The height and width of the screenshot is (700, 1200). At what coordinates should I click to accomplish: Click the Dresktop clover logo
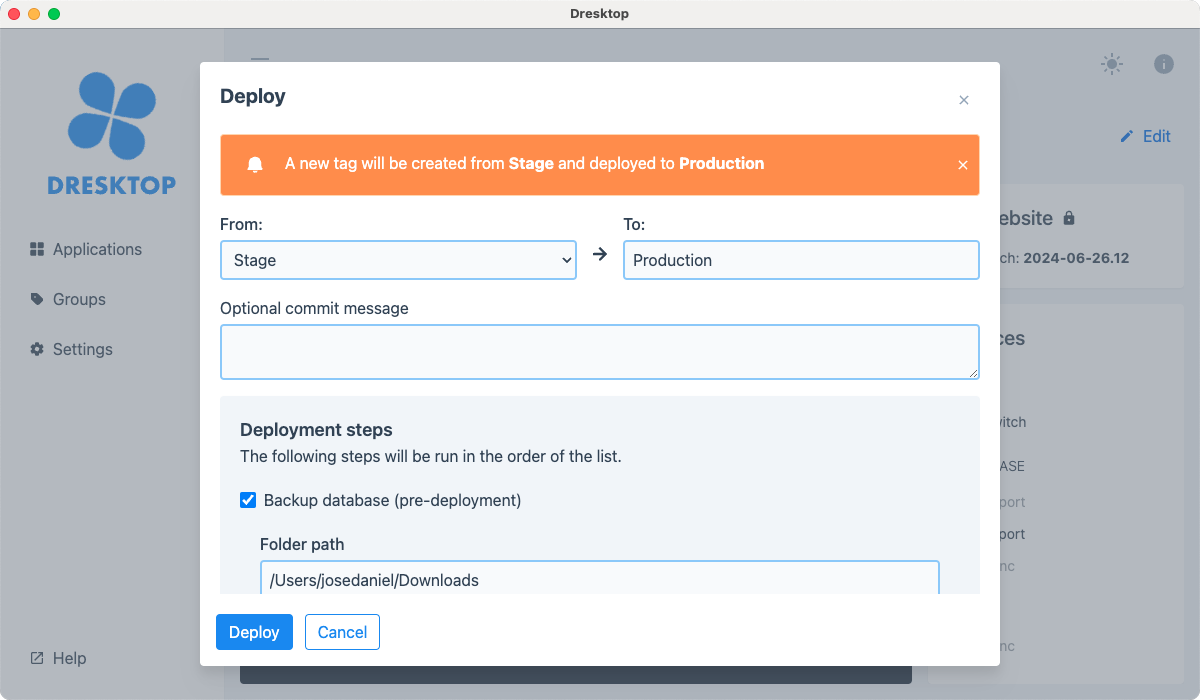click(111, 118)
